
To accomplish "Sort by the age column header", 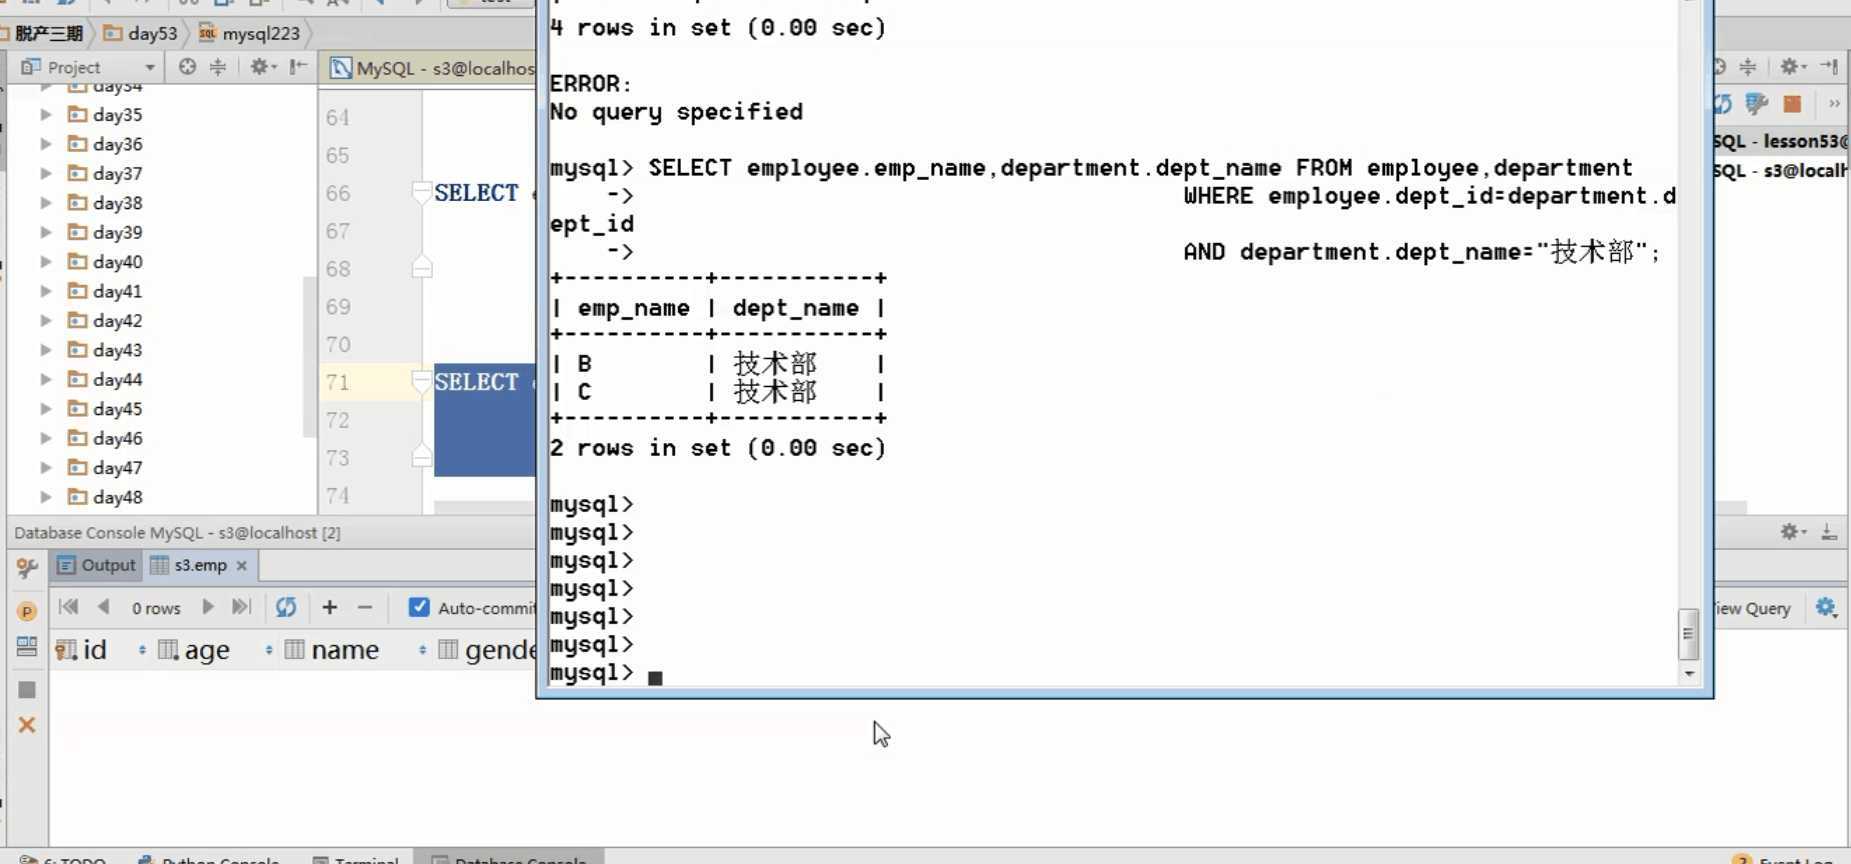I will click(x=207, y=650).
